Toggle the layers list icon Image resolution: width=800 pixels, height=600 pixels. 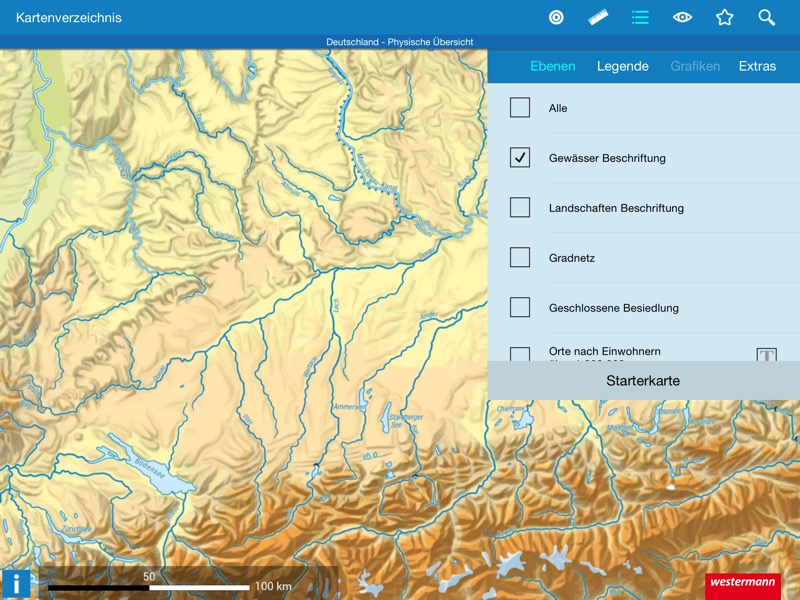coord(641,17)
